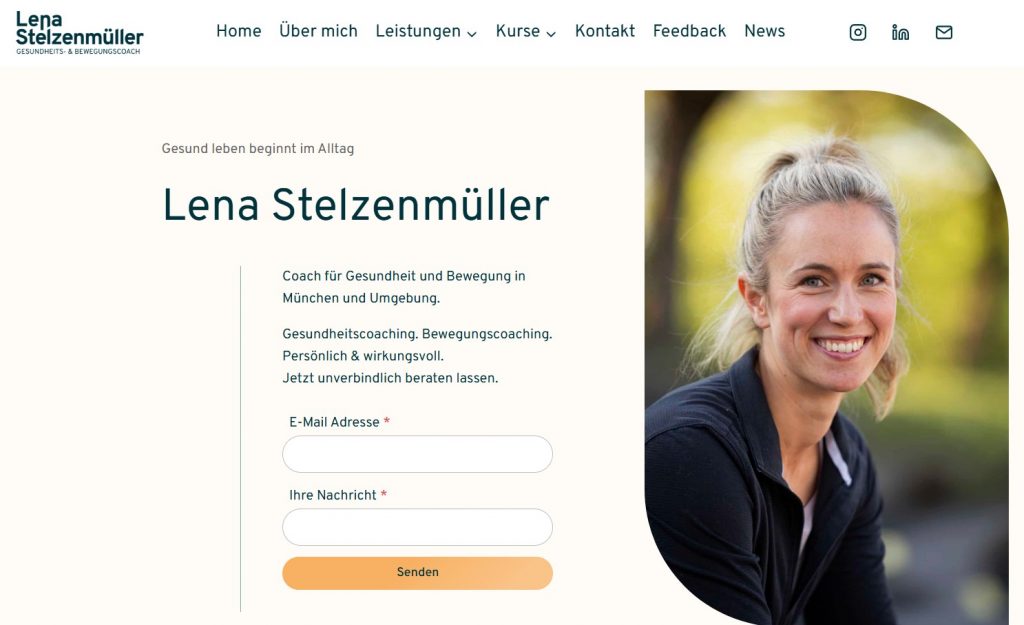Expand the Leistungen dropdown chevron
Screen dimensions: 1024x625
click(472, 34)
